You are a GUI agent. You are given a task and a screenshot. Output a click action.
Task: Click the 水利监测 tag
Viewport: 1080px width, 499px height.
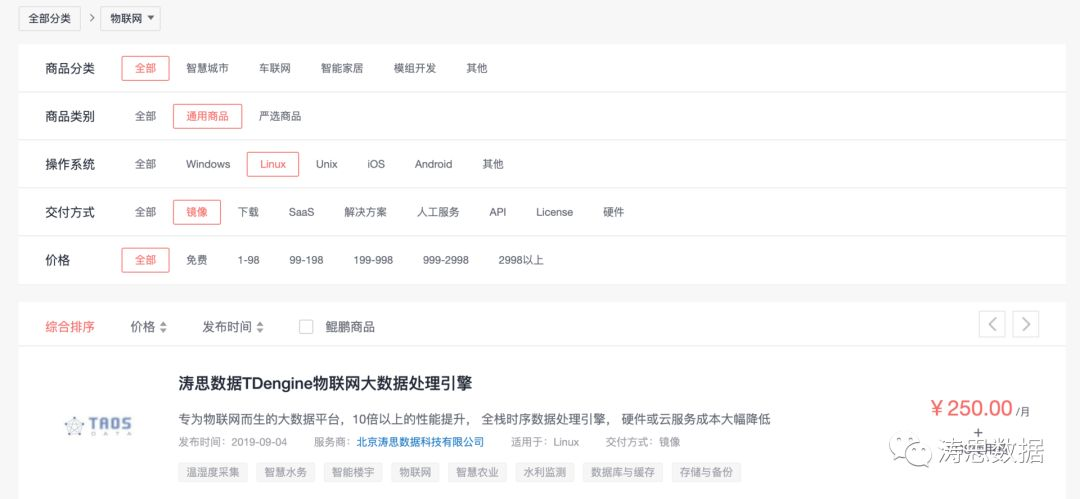[x=545, y=472]
